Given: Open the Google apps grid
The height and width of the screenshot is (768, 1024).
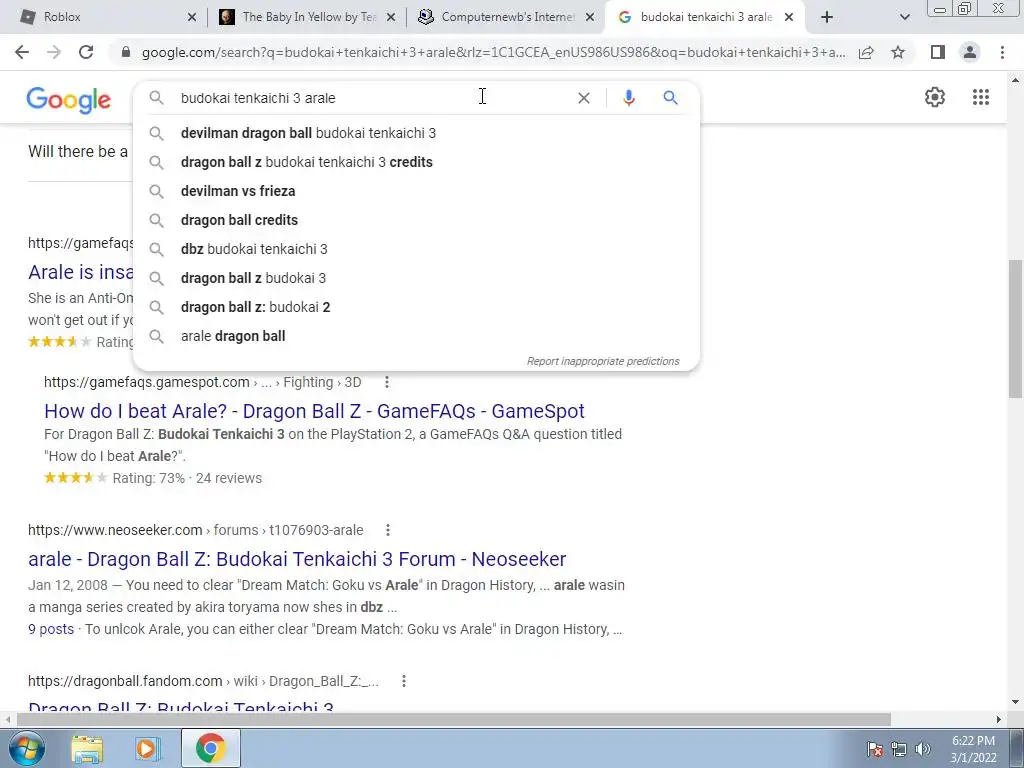Looking at the screenshot, I should pos(981,97).
